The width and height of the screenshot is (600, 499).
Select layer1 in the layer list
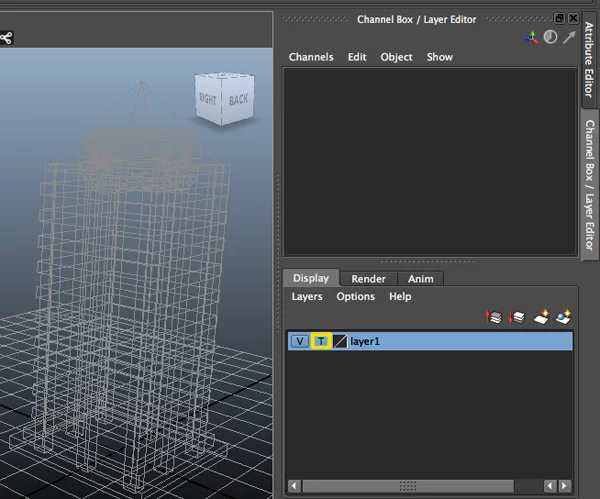[430, 341]
